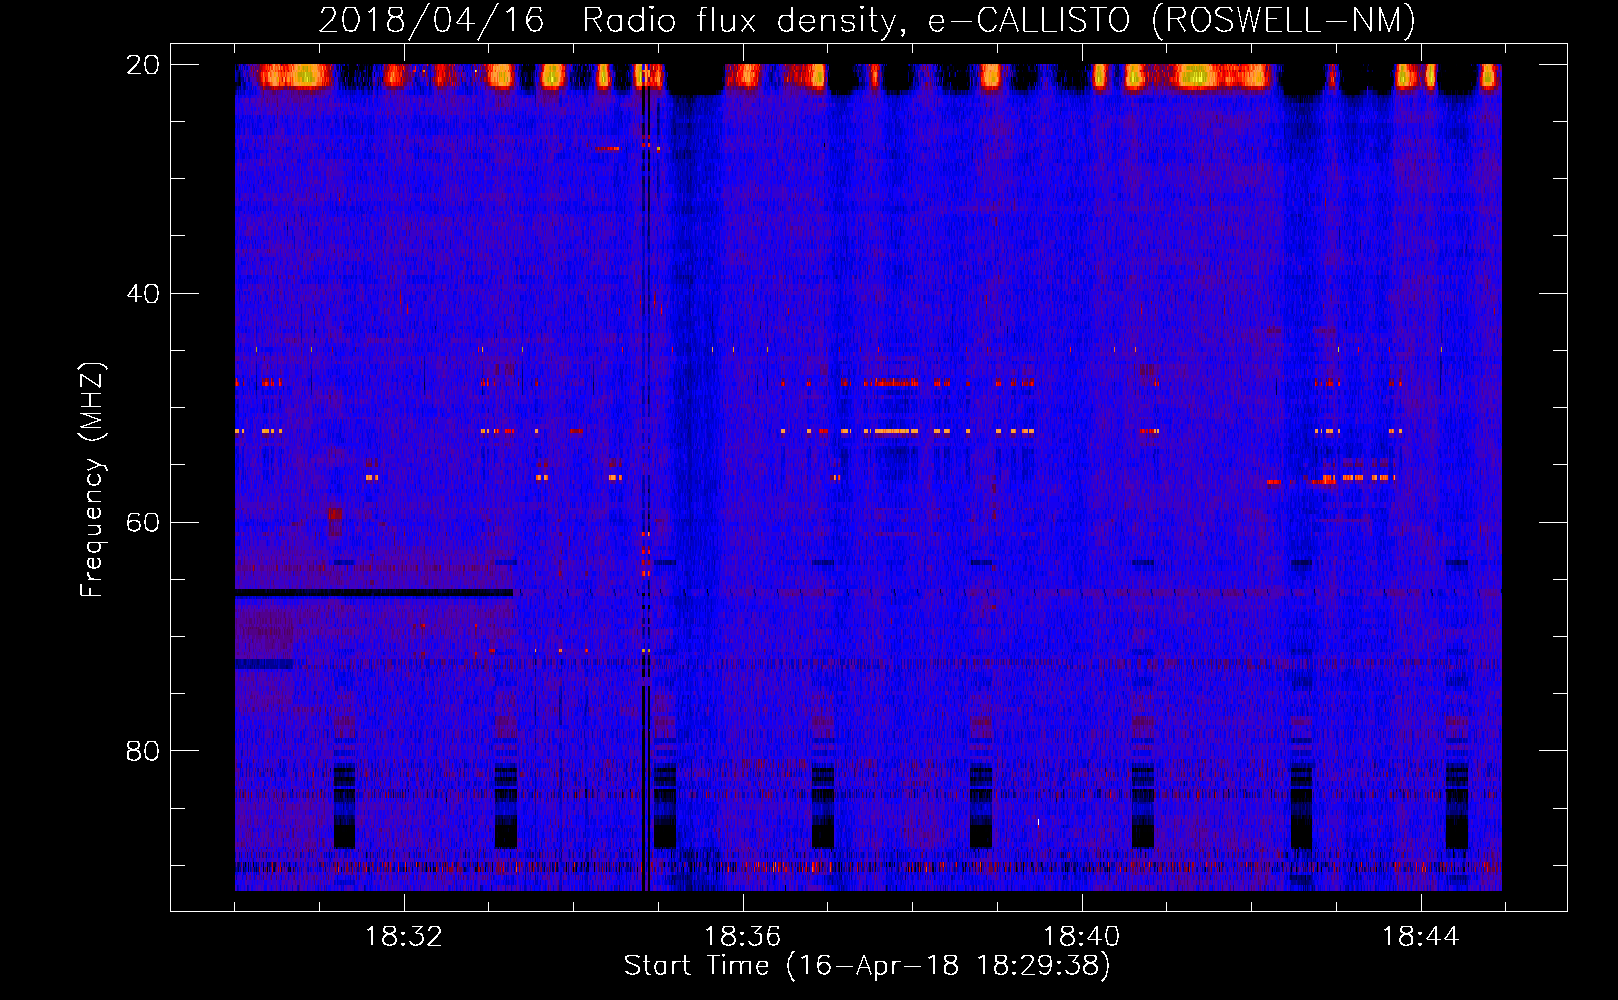Viewport: 1618px width, 1000px height.
Task: Pick the 60 frequency tick label
Action: tap(142, 522)
